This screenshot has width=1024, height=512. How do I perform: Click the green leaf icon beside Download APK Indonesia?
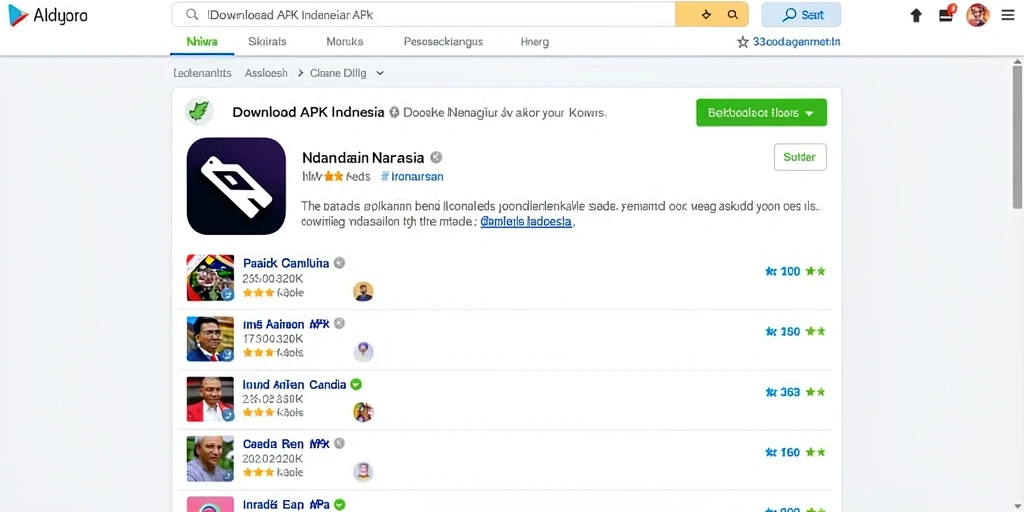pos(199,112)
